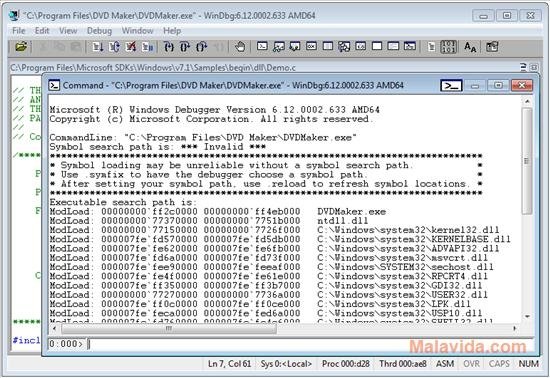The image size is (550, 378).
Task: Click the Sys 0:<Local> status entry
Action: (x=286, y=364)
